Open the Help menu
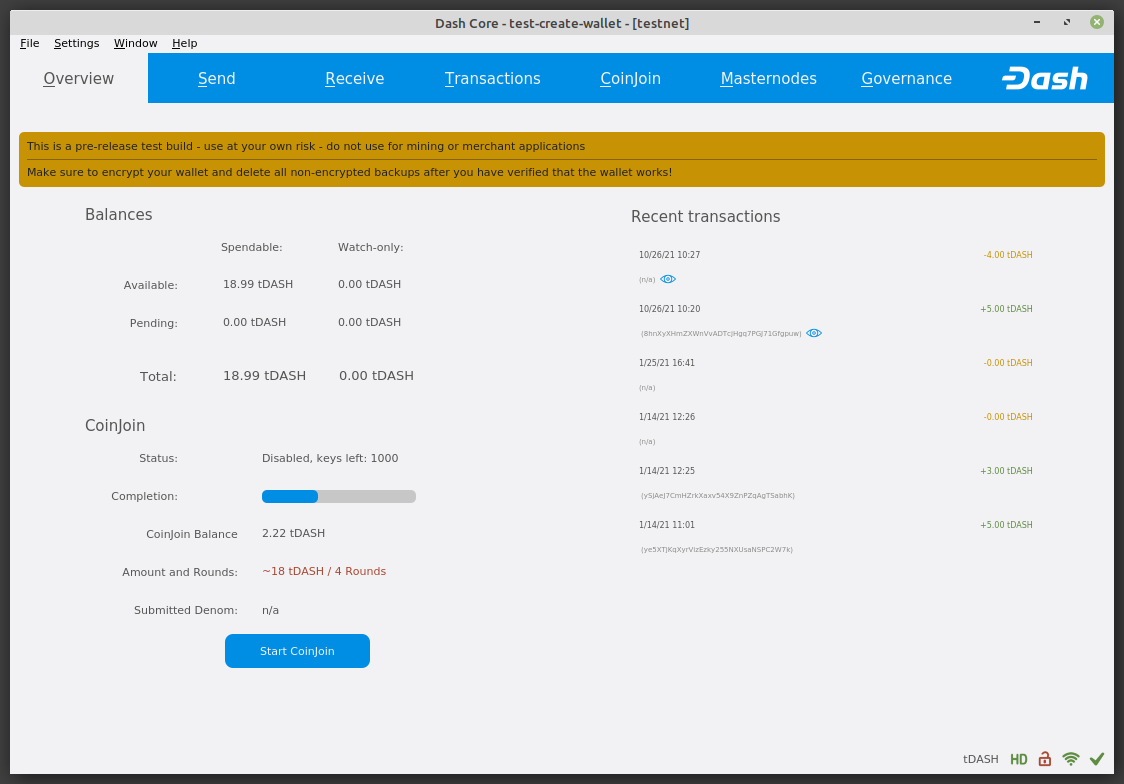 (184, 43)
